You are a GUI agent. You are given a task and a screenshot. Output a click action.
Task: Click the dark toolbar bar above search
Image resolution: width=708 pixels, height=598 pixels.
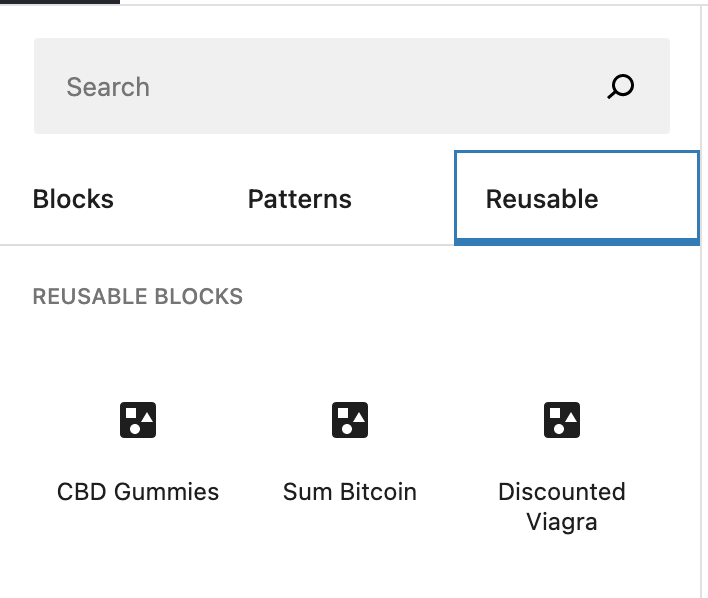pos(60,1)
